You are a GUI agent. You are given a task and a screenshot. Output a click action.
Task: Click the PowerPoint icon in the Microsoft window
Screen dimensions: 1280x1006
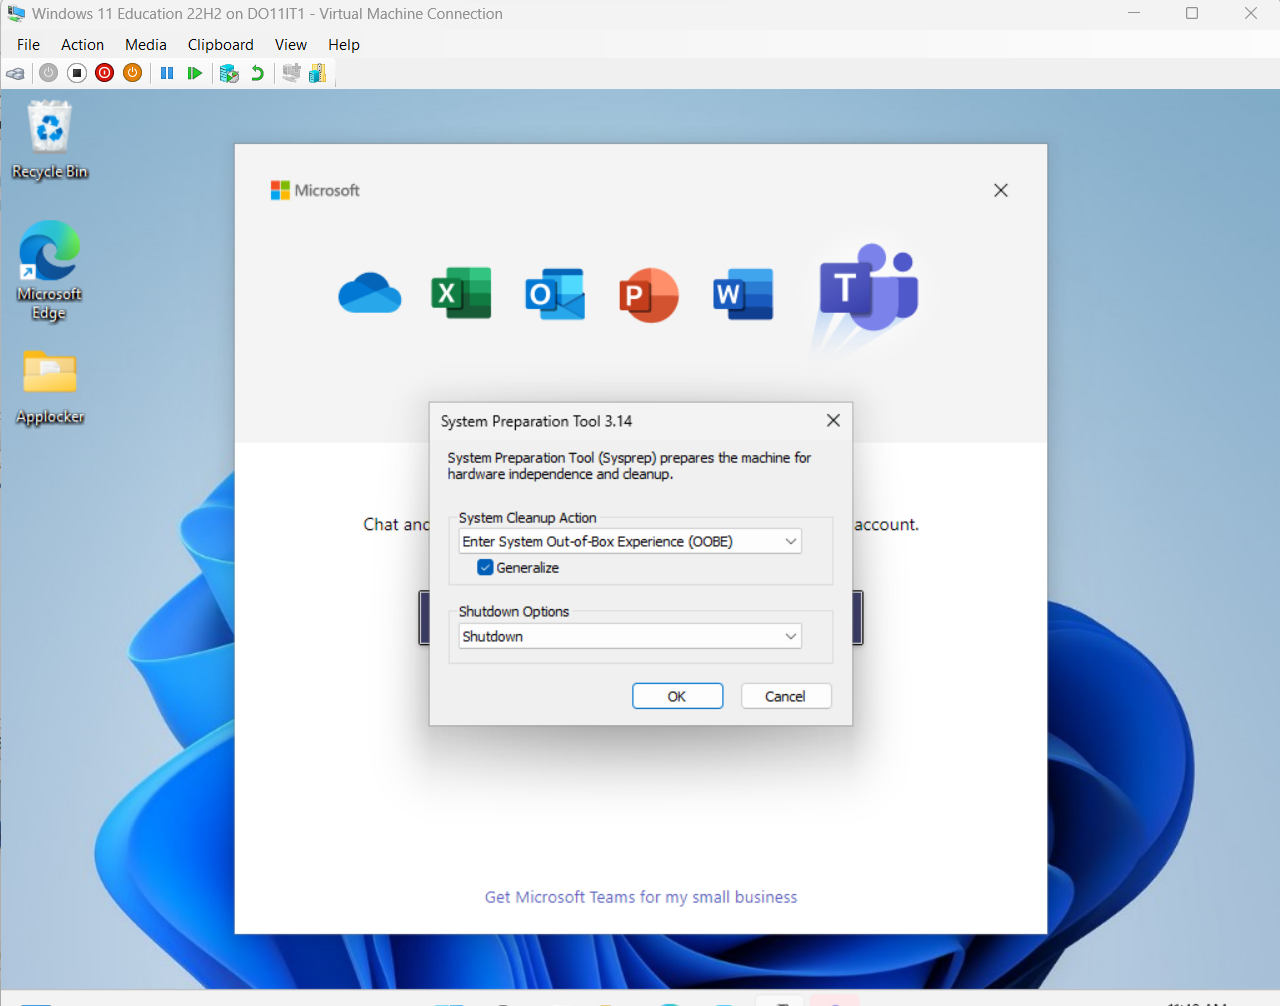pyautogui.click(x=648, y=295)
